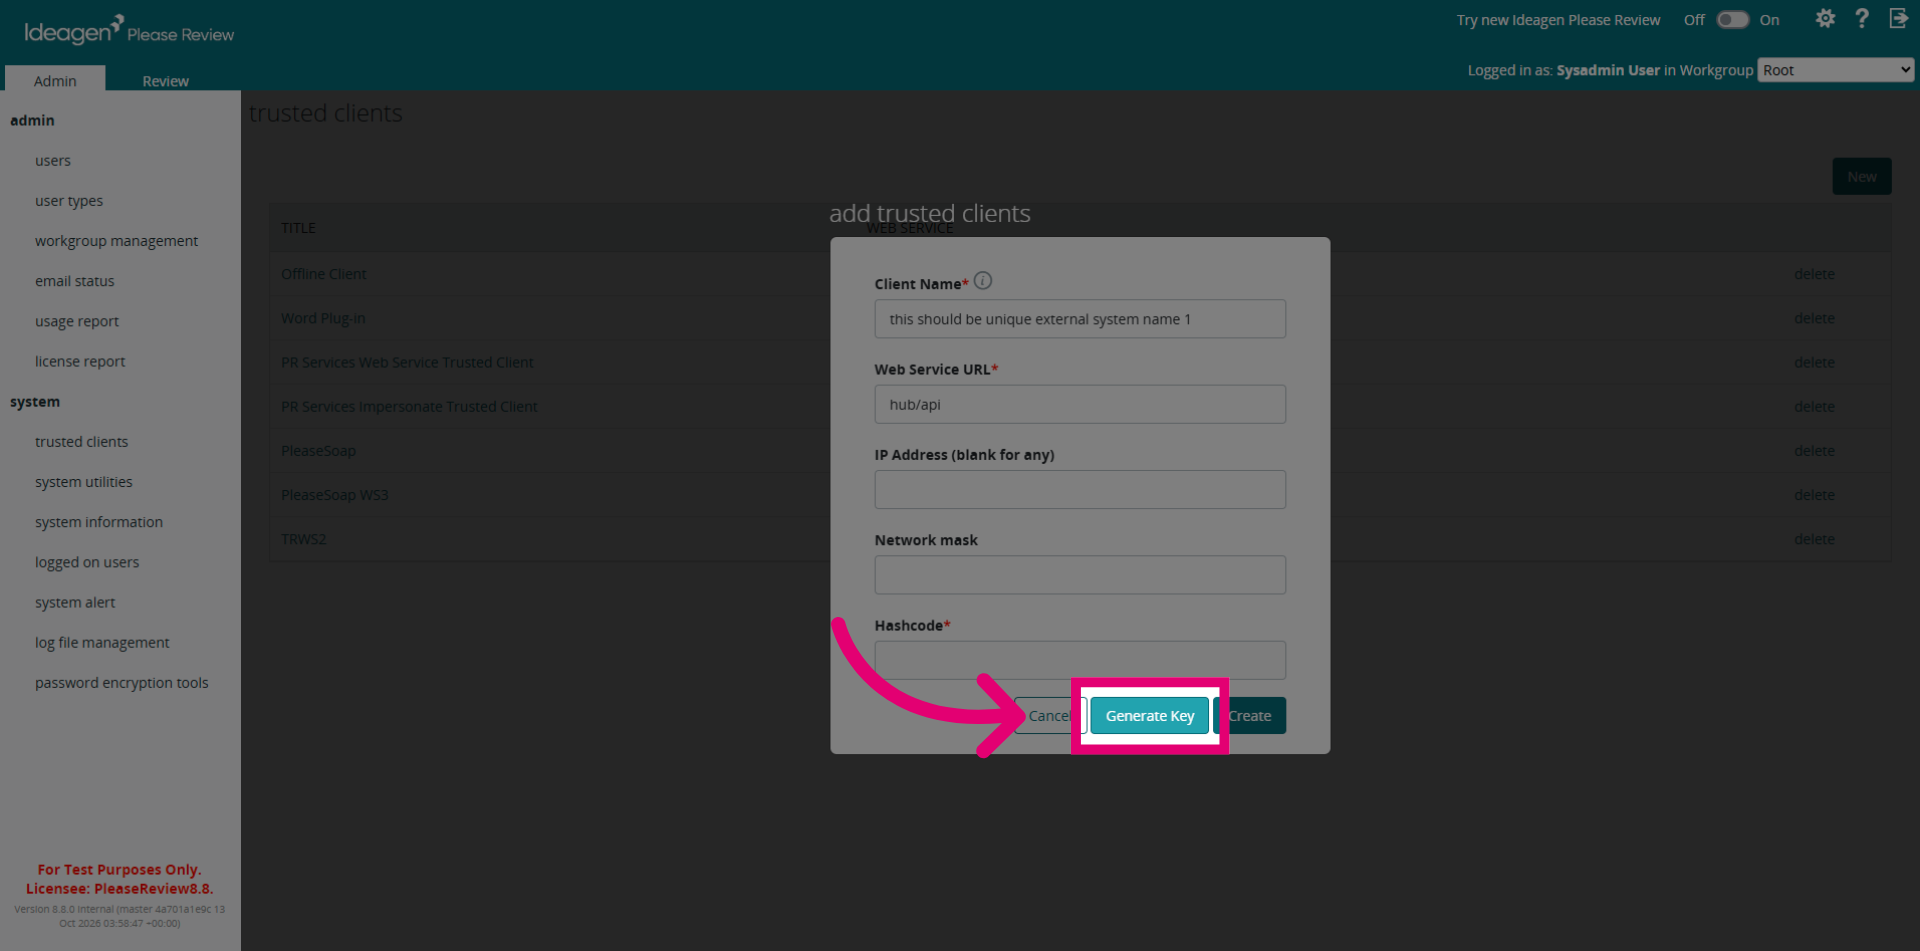The height and width of the screenshot is (951, 1920).
Task: Click the logout icon in header
Action: click(x=1898, y=19)
